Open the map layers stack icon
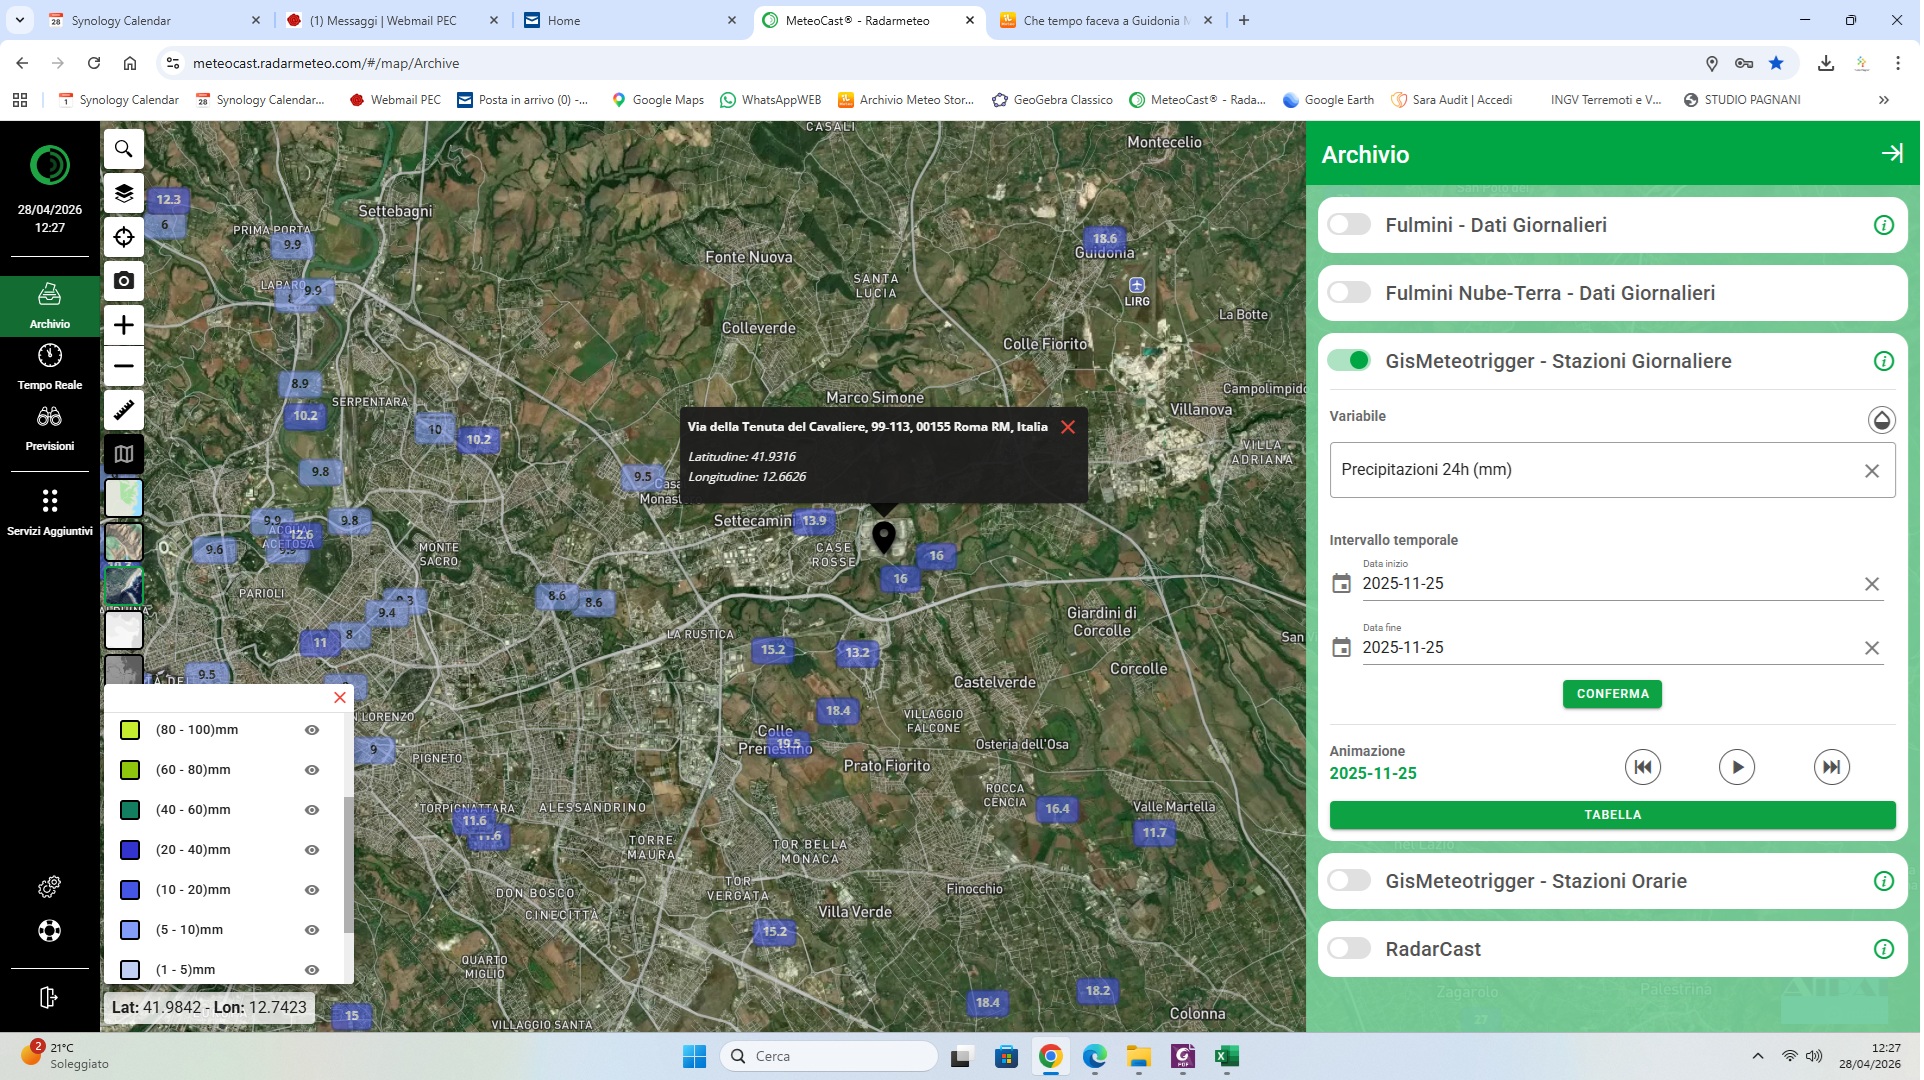Viewport: 1924px width, 1080px height. (124, 193)
